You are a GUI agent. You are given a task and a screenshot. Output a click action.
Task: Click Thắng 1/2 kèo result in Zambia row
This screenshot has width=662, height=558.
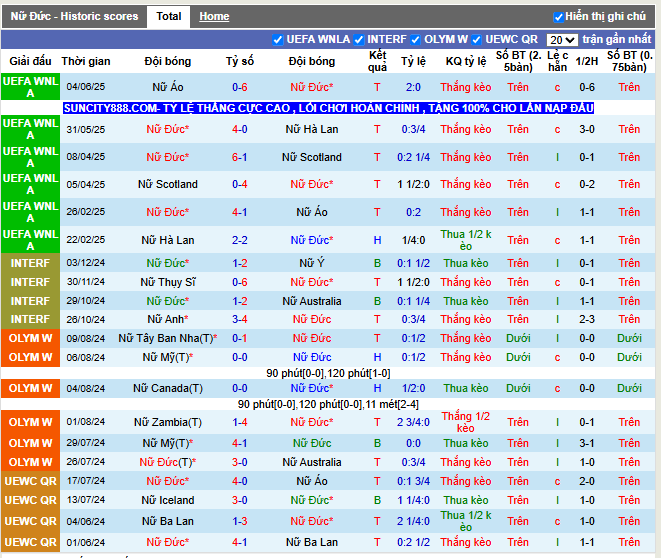[466, 422]
